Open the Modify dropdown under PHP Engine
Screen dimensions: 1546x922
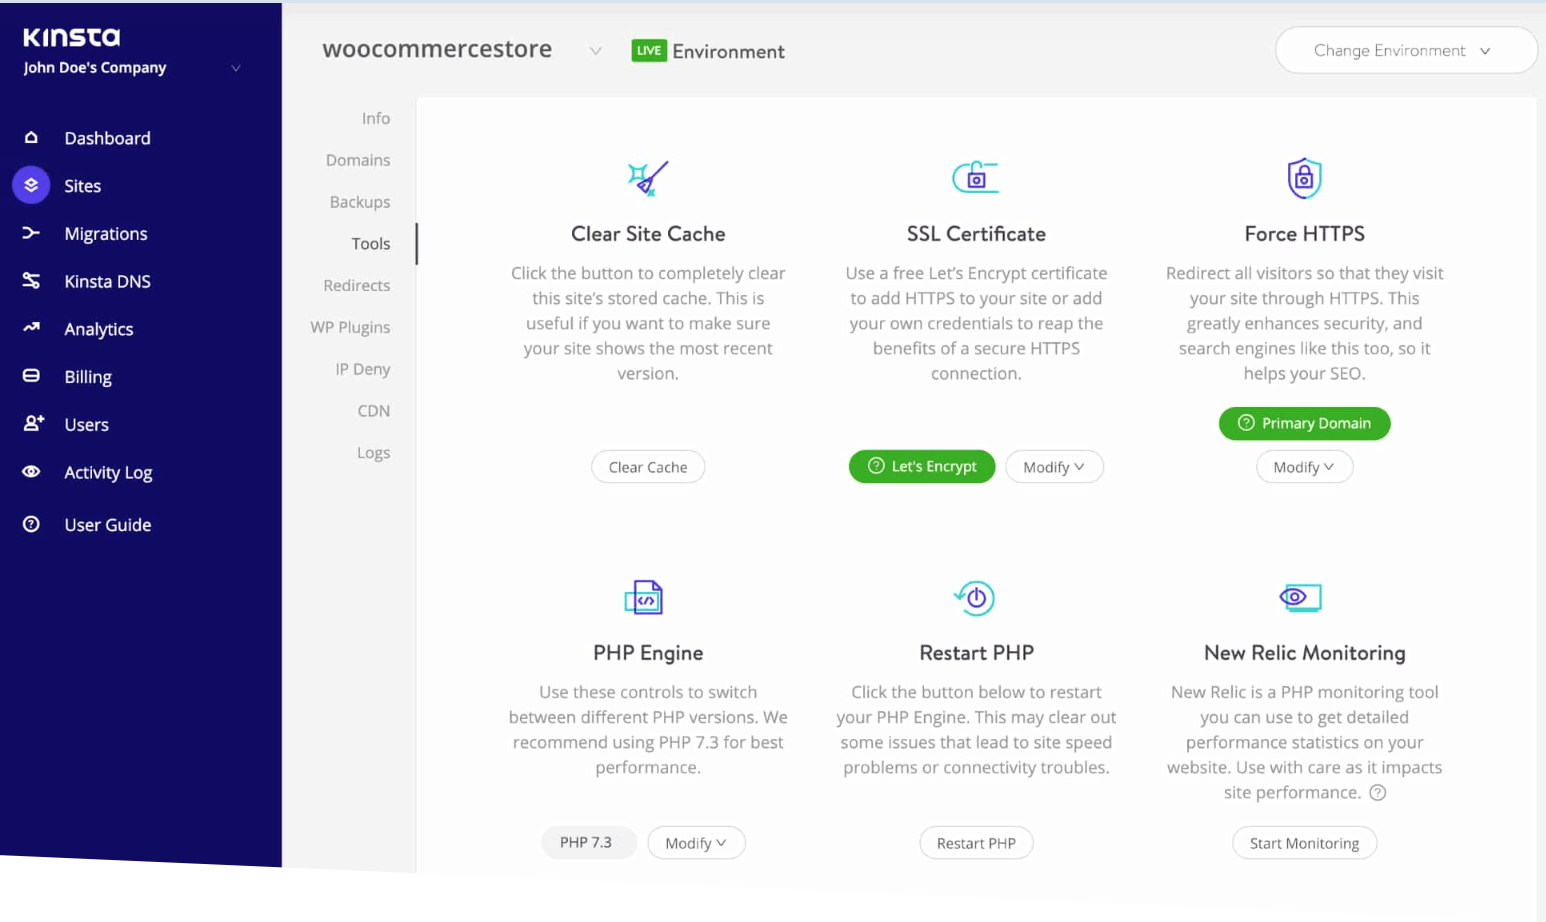(696, 842)
